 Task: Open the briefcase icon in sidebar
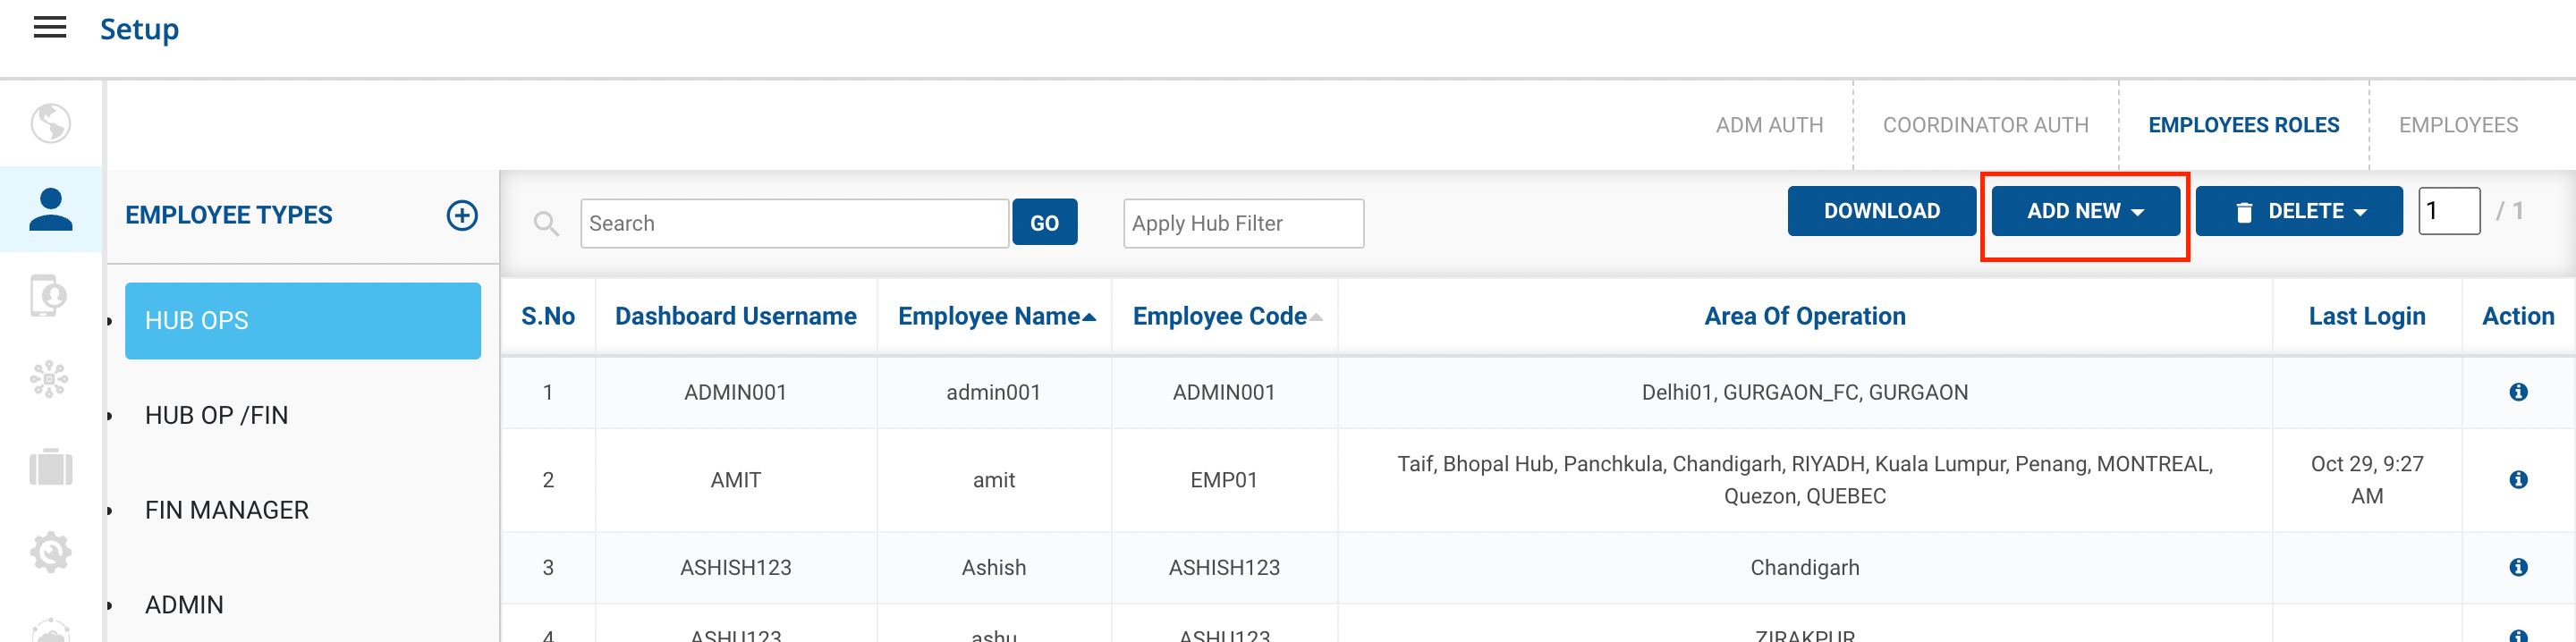pos(50,467)
